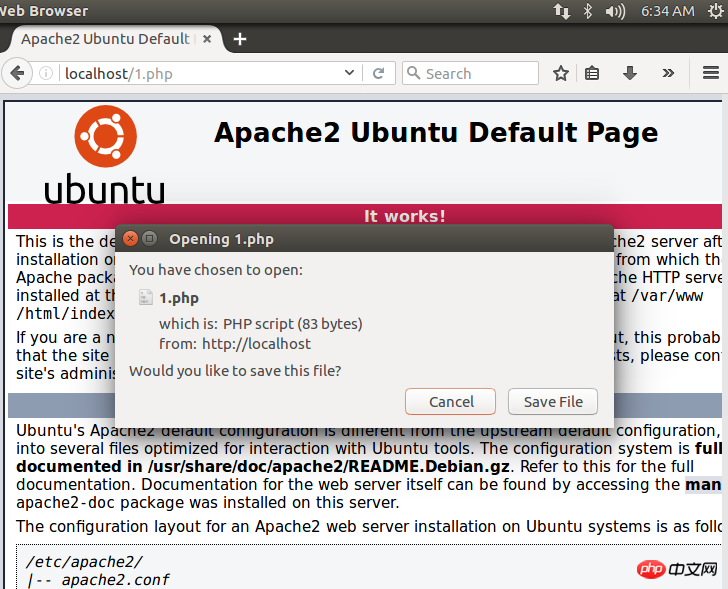Screen dimensions: 728x589
Task: Open site information icon in address bar
Action: [46, 73]
